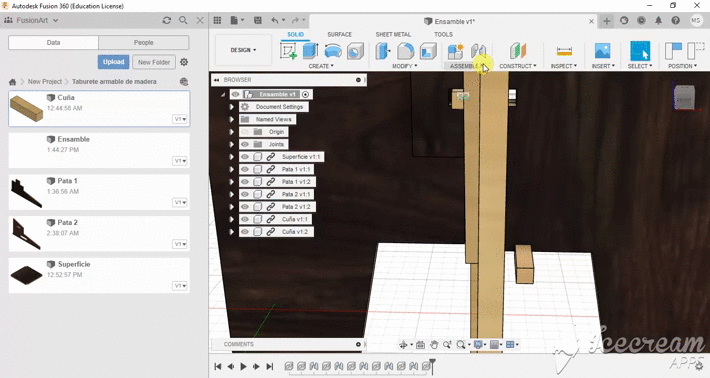
Task: Click the New Folder button
Action: tap(154, 62)
